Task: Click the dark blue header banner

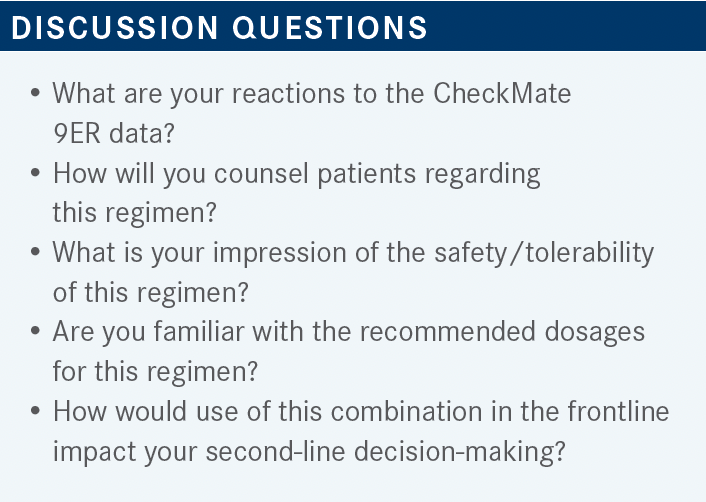Action: tap(353, 26)
